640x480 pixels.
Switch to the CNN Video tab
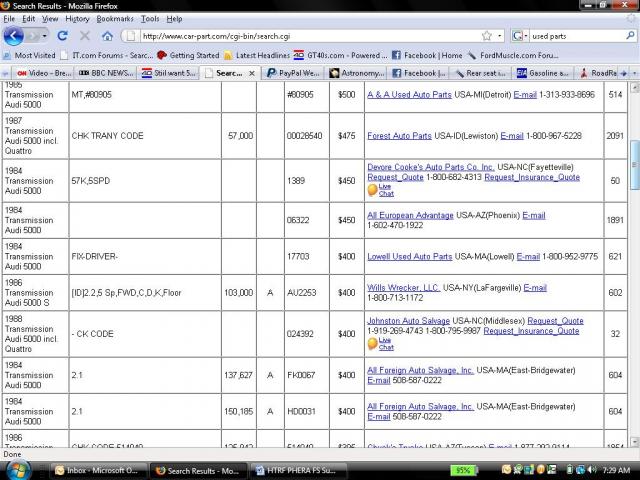tap(43, 73)
